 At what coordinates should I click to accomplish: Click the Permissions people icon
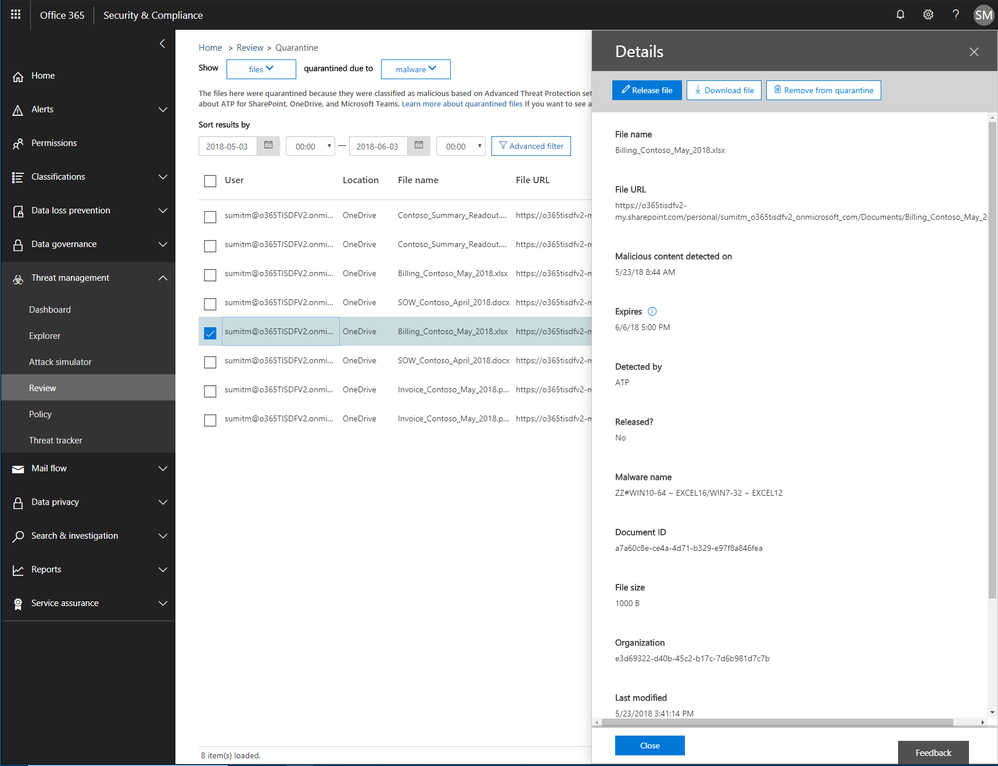pos(18,144)
